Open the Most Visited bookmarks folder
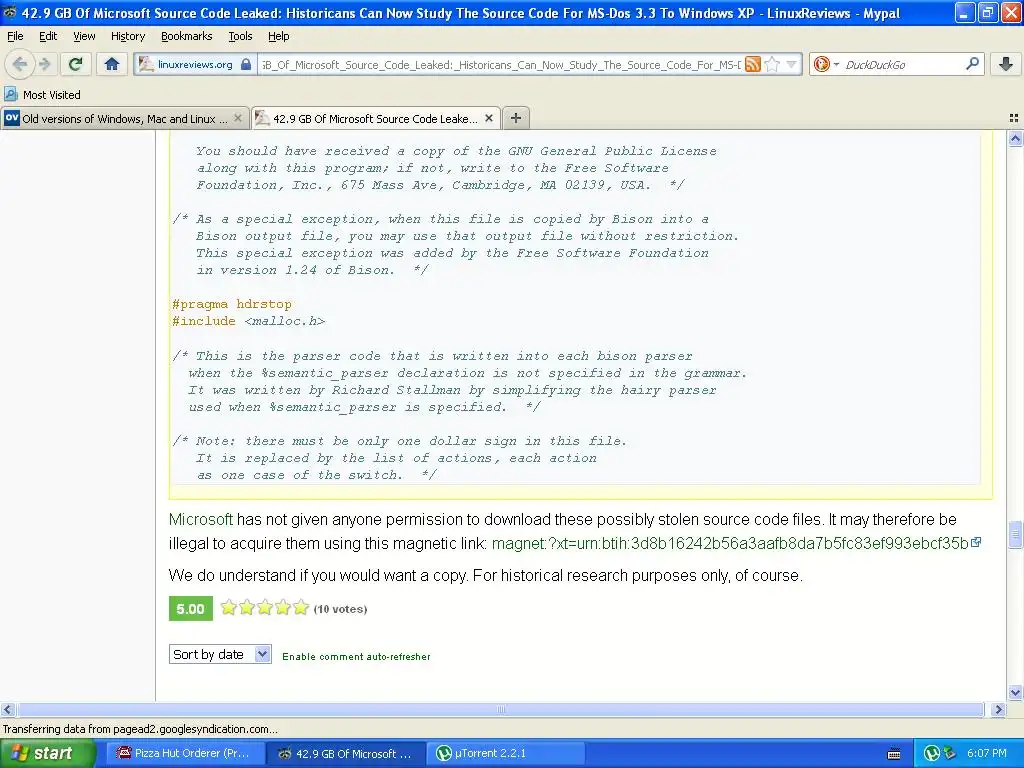This screenshot has width=1024, height=768. pyautogui.click(x=42, y=95)
